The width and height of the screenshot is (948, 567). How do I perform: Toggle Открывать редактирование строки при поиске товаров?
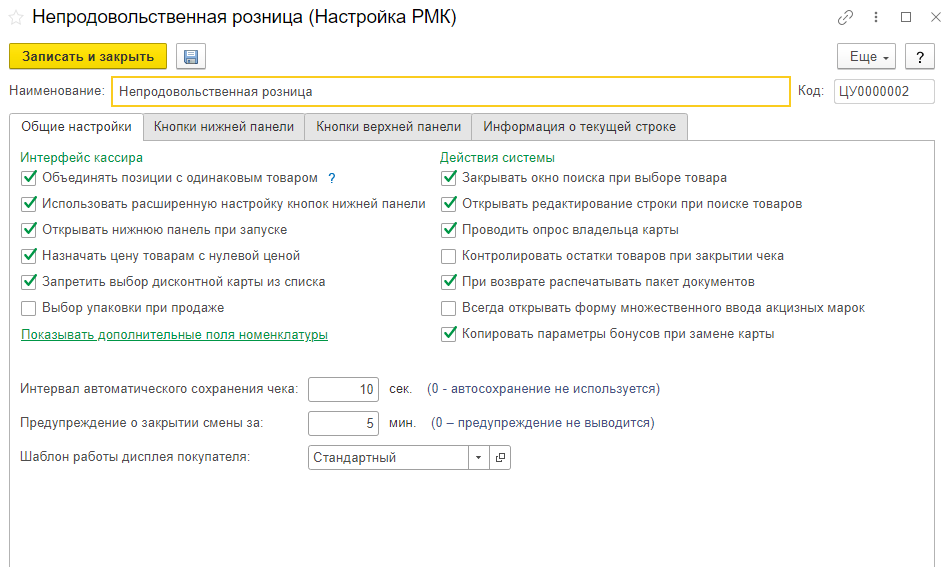coord(449,204)
